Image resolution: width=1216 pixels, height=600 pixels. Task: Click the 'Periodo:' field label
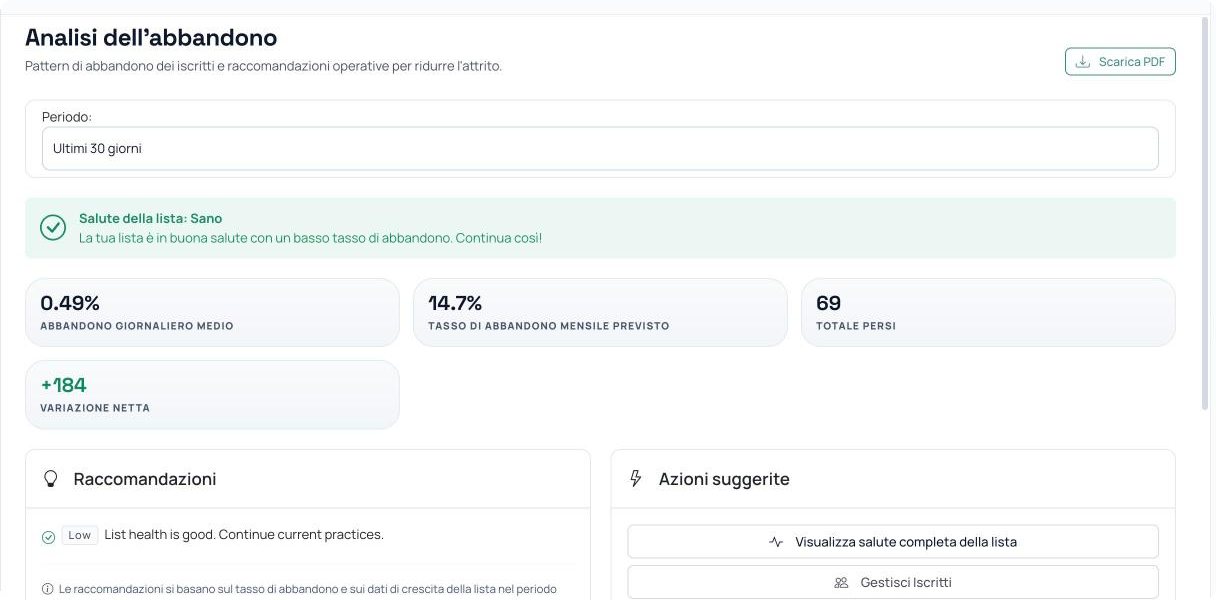pos(67,117)
